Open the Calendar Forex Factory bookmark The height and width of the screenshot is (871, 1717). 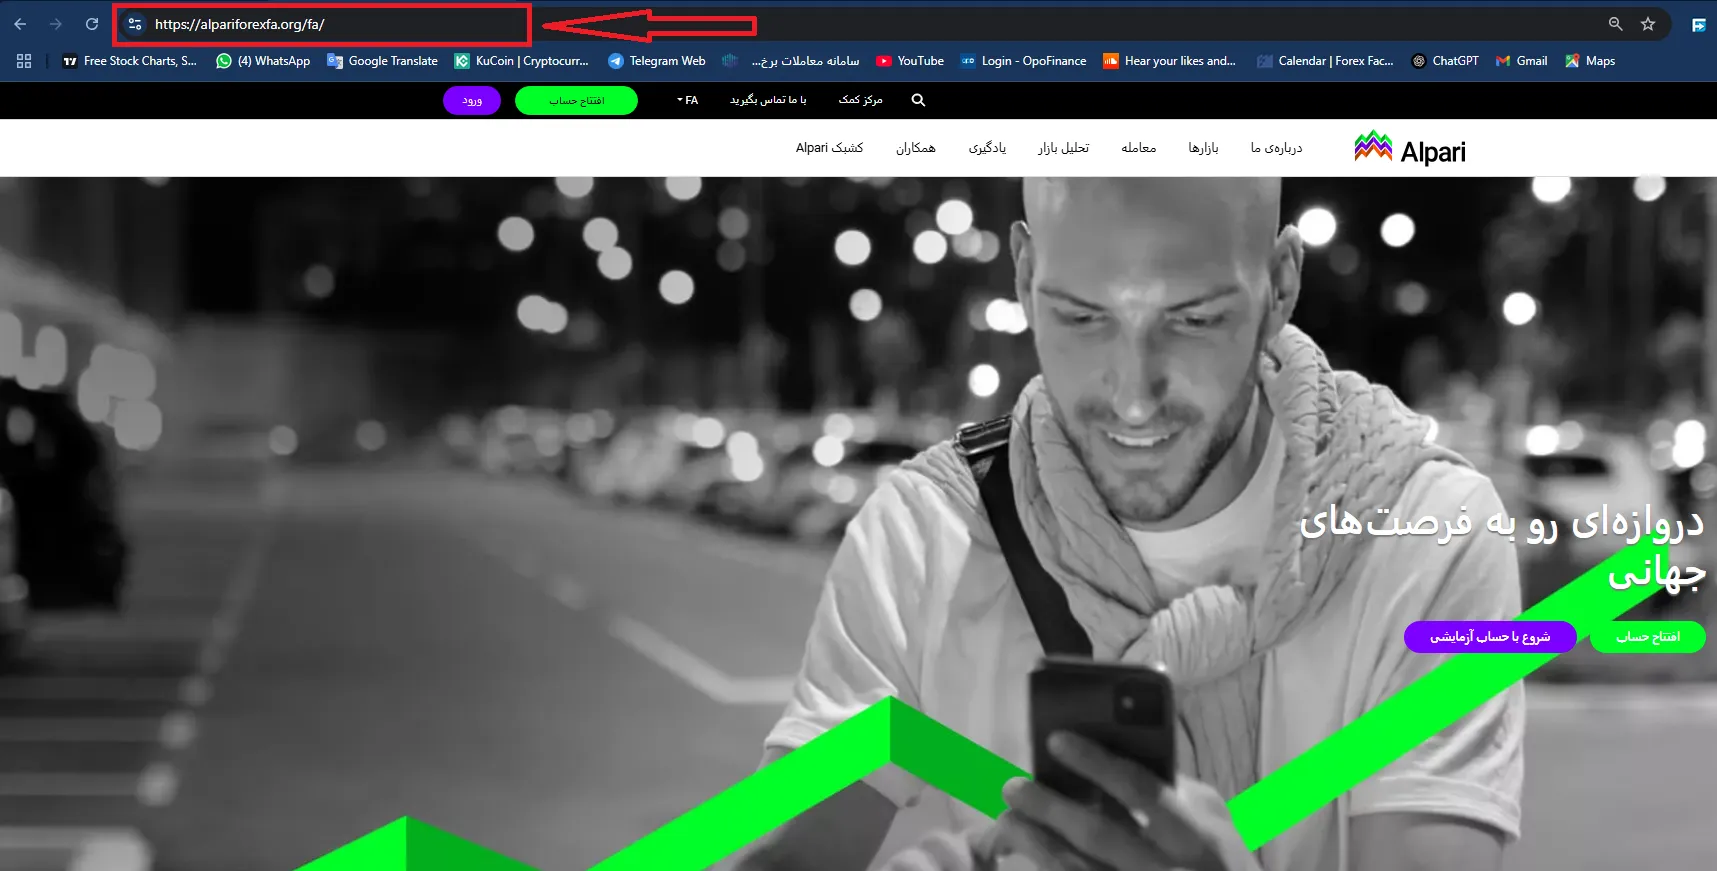tap(1325, 61)
